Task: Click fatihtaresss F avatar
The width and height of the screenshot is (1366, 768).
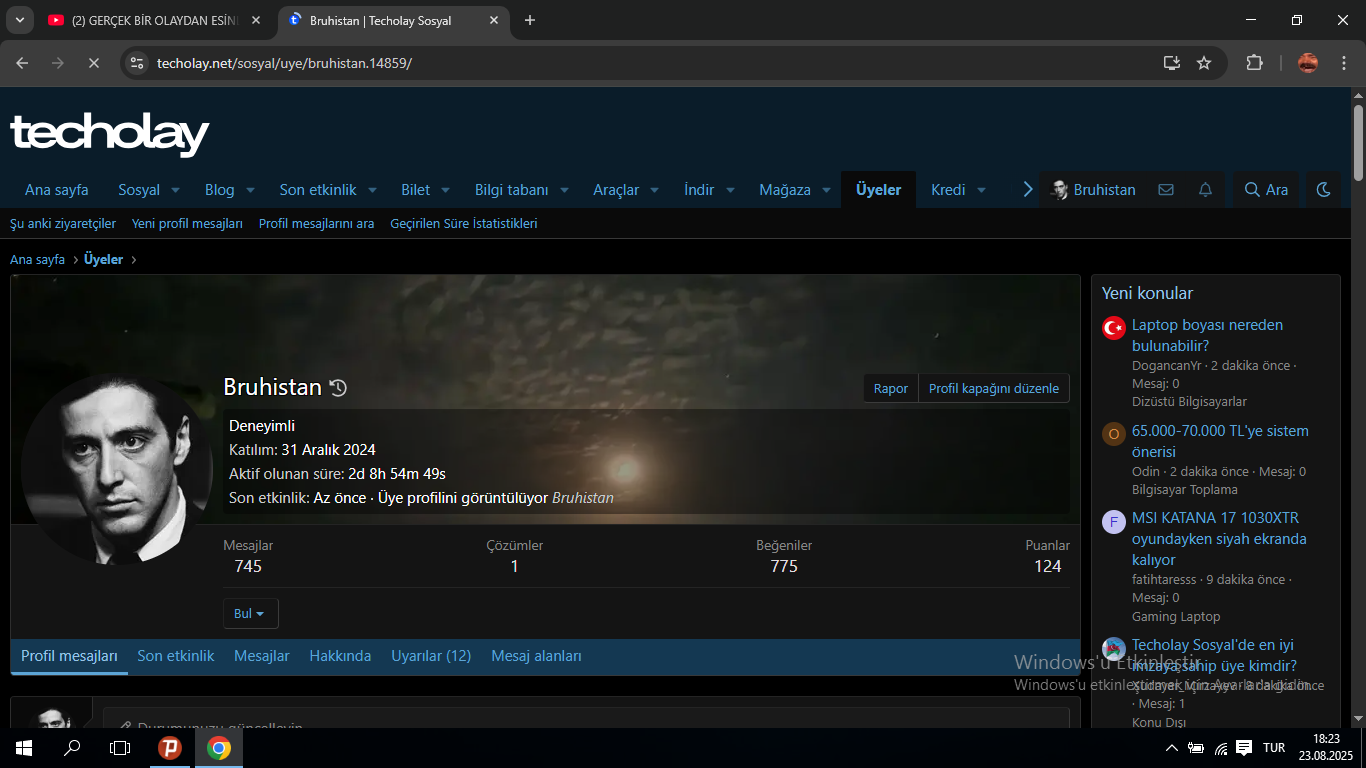Action: [1114, 521]
